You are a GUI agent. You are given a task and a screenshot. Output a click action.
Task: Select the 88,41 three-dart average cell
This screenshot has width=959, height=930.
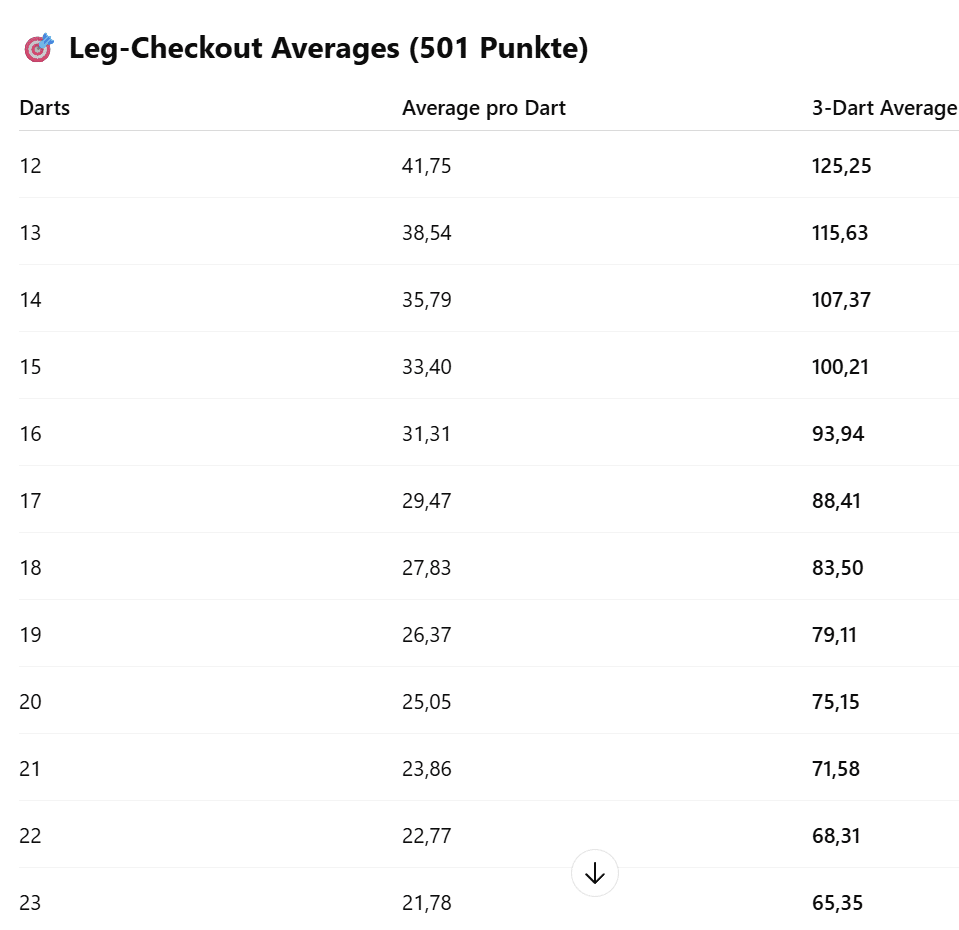(x=836, y=501)
